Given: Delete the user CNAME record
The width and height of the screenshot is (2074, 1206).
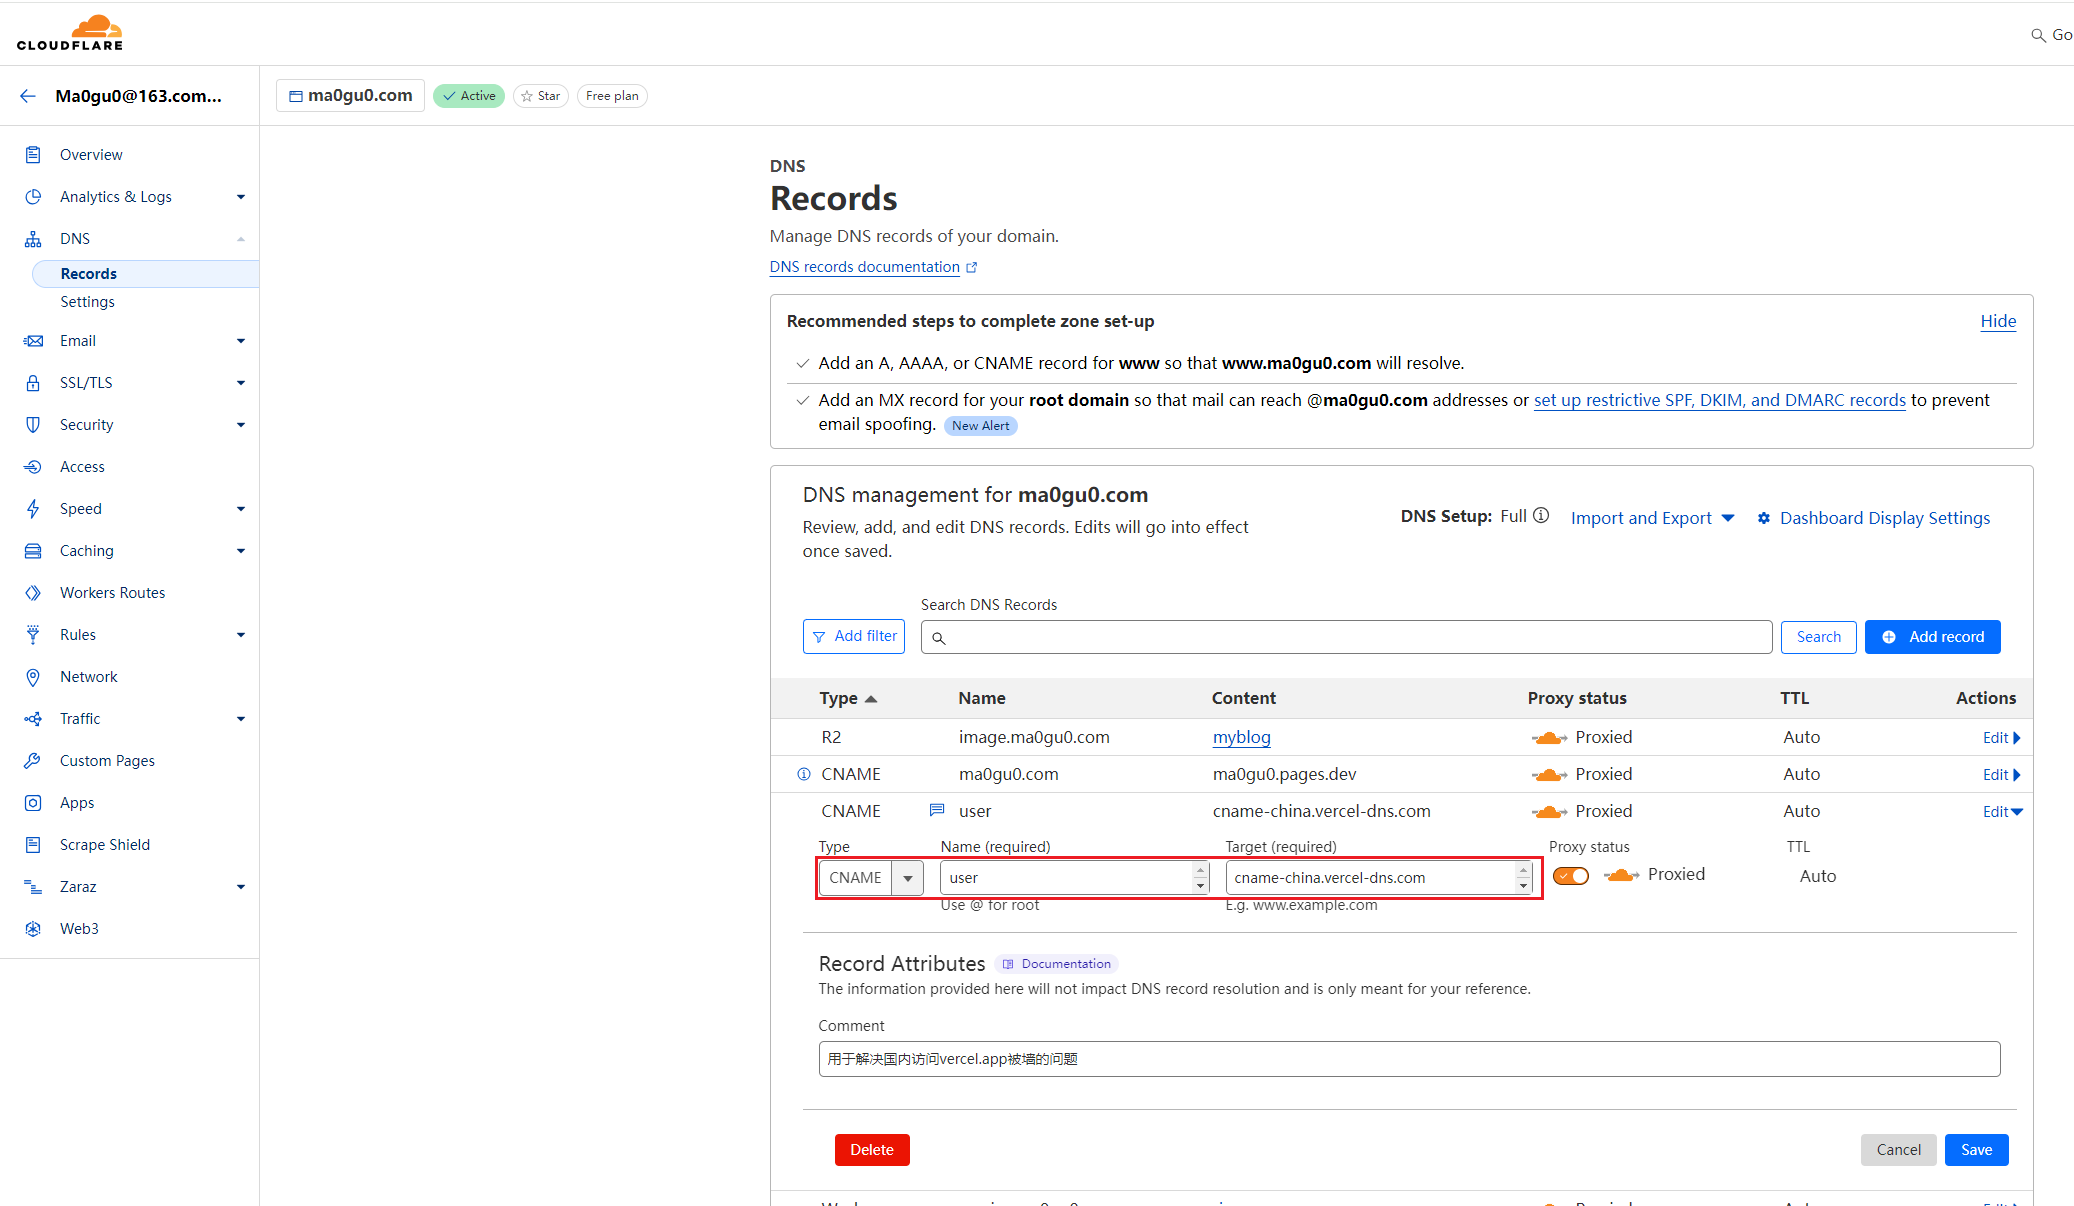Looking at the screenshot, I should point(872,1150).
